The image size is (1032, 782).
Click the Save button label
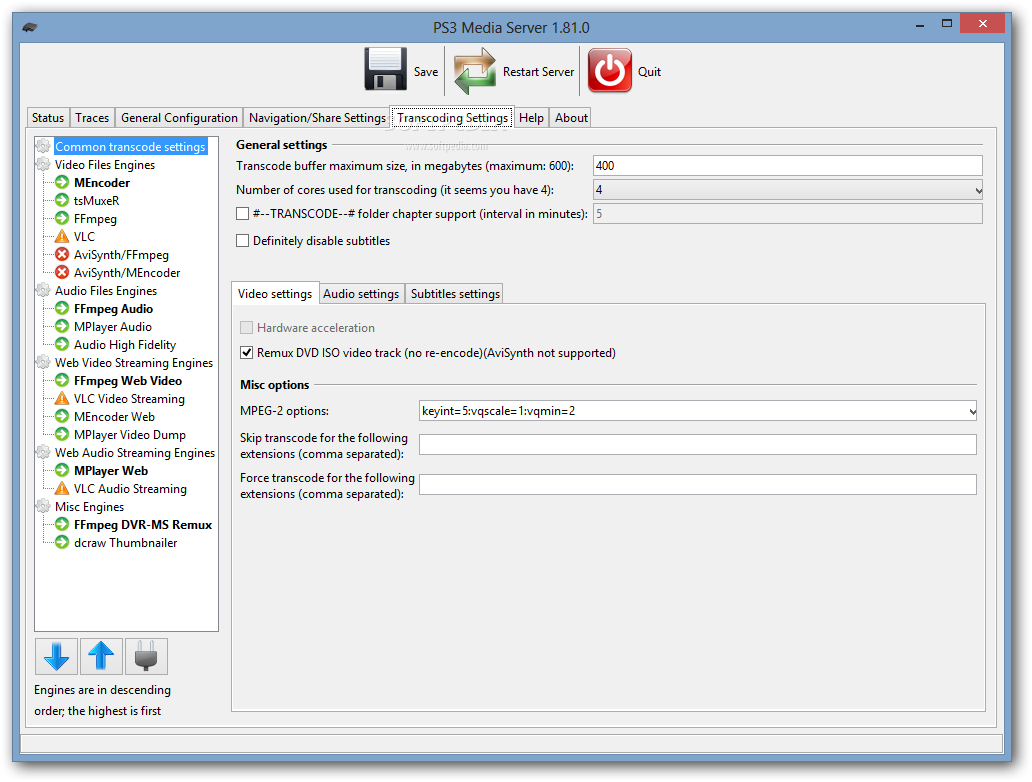[x=426, y=72]
